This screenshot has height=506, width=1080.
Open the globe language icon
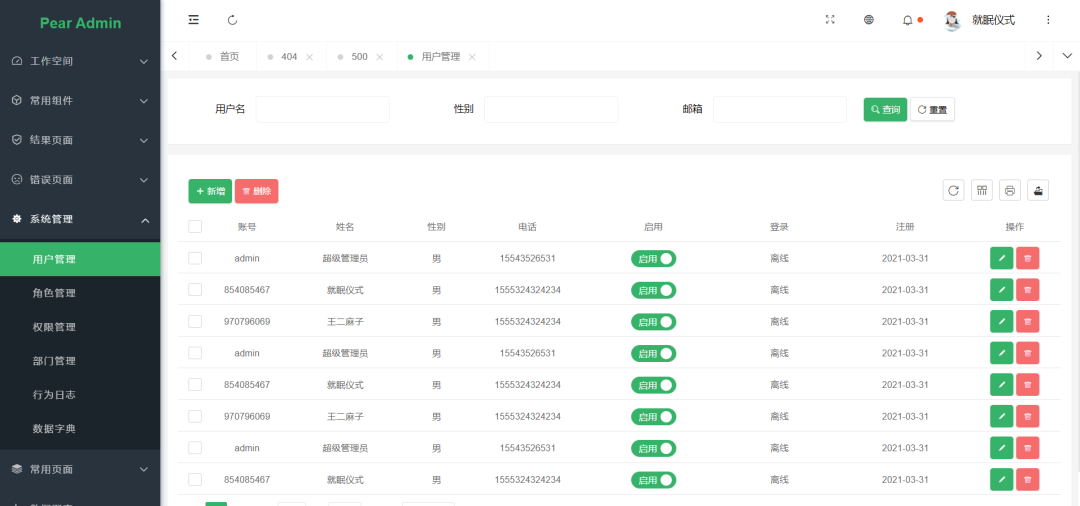(869, 20)
